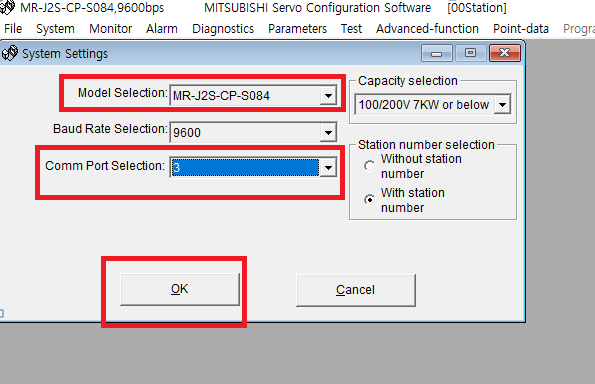Click the Comm Port Selection label
Viewport: 595px width, 384px height.
click(x=105, y=165)
